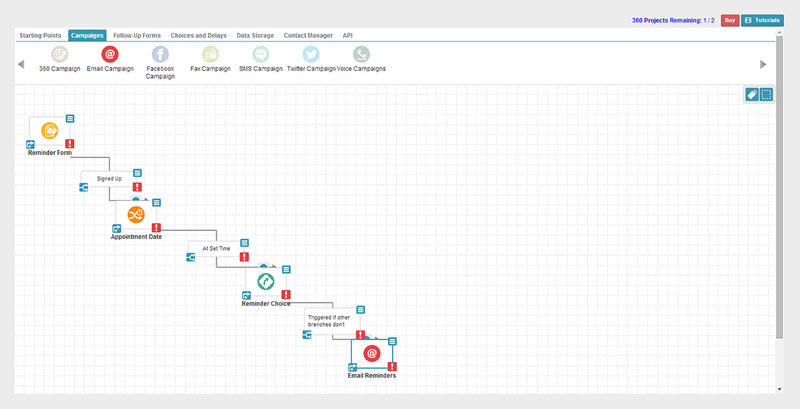
Task: Choose the Fax Campaign icon
Action: pos(210,54)
